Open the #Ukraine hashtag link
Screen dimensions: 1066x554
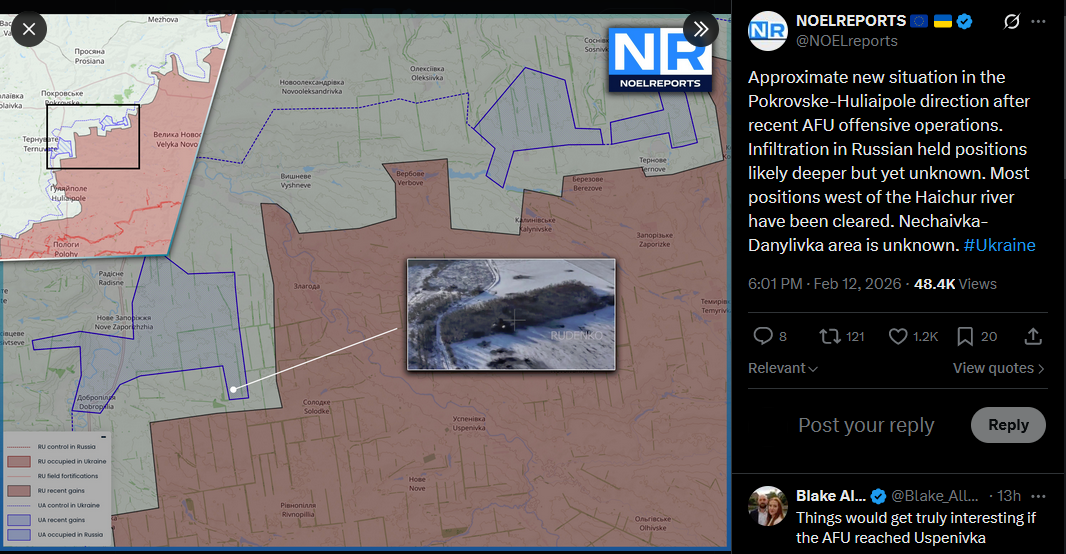999,245
